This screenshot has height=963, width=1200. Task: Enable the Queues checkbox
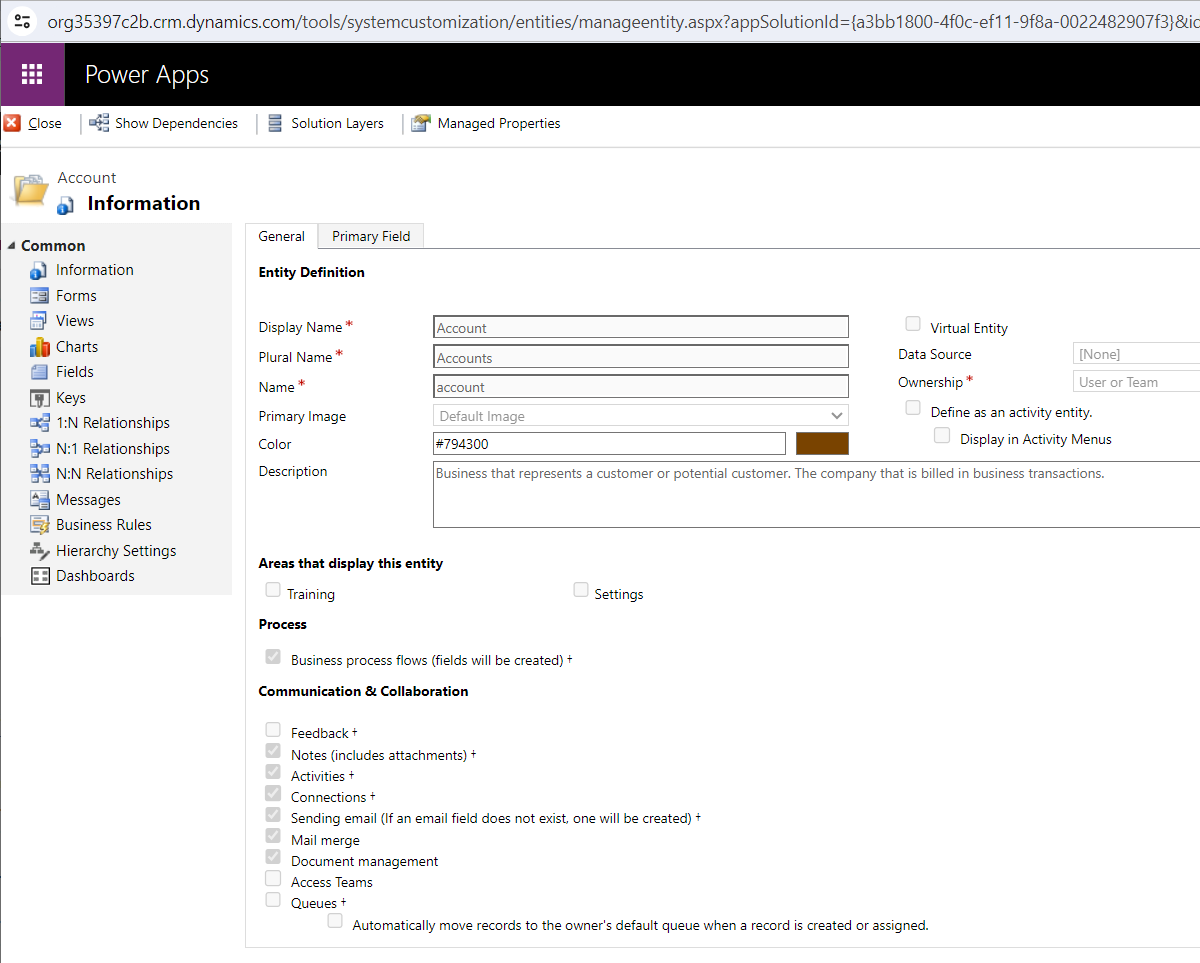coord(273,900)
